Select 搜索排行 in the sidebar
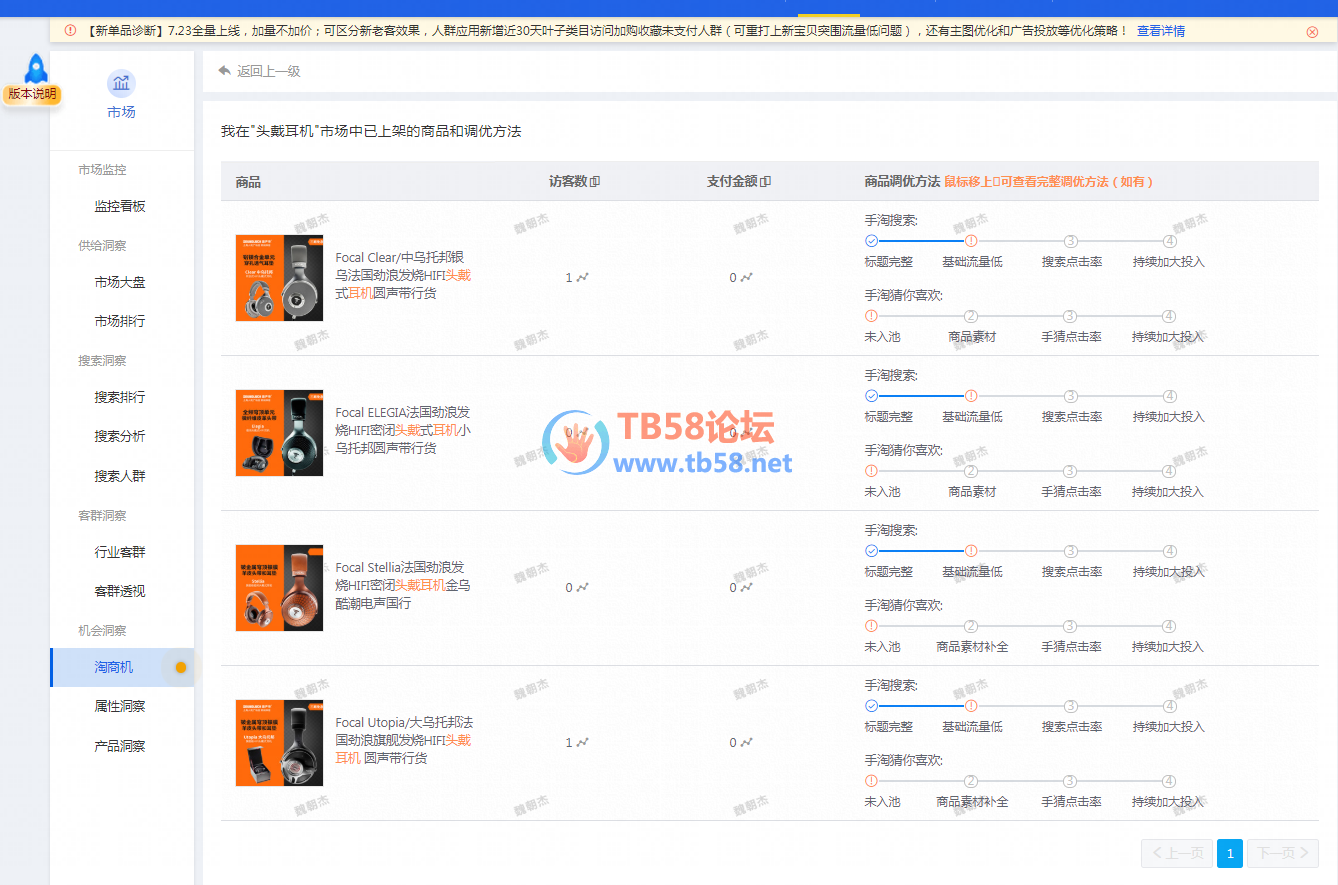This screenshot has height=885, width=1338. 120,397
